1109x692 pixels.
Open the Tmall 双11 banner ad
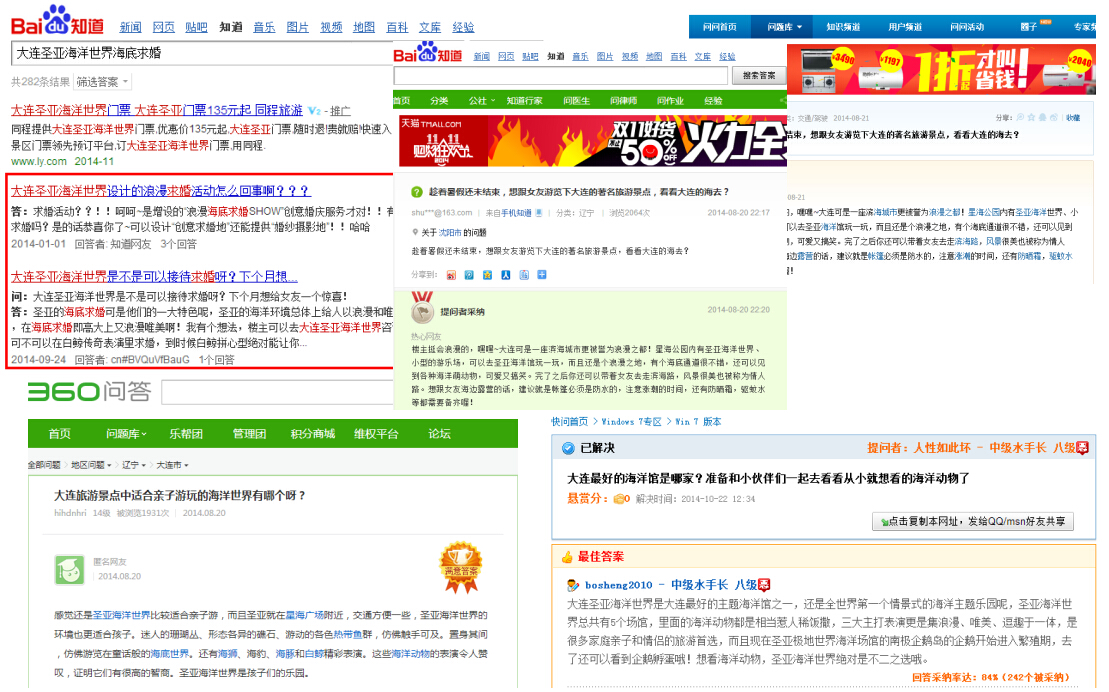[x=593, y=142]
